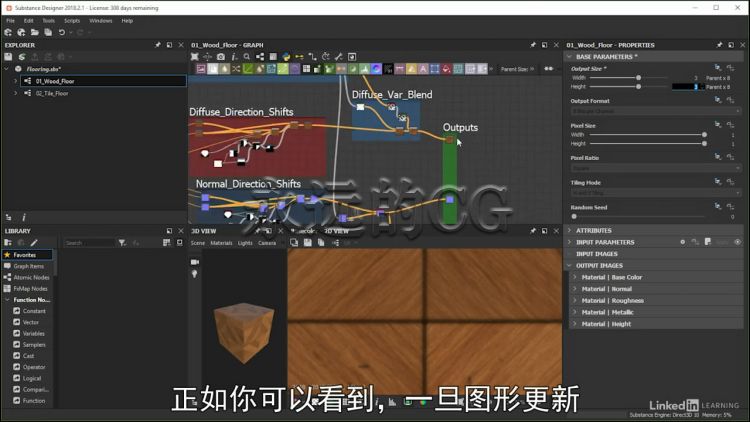Viewport: 750px width, 422px height.
Task: Expand the 02_Tile_Floor graph item
Action: [x=15, y=93]
